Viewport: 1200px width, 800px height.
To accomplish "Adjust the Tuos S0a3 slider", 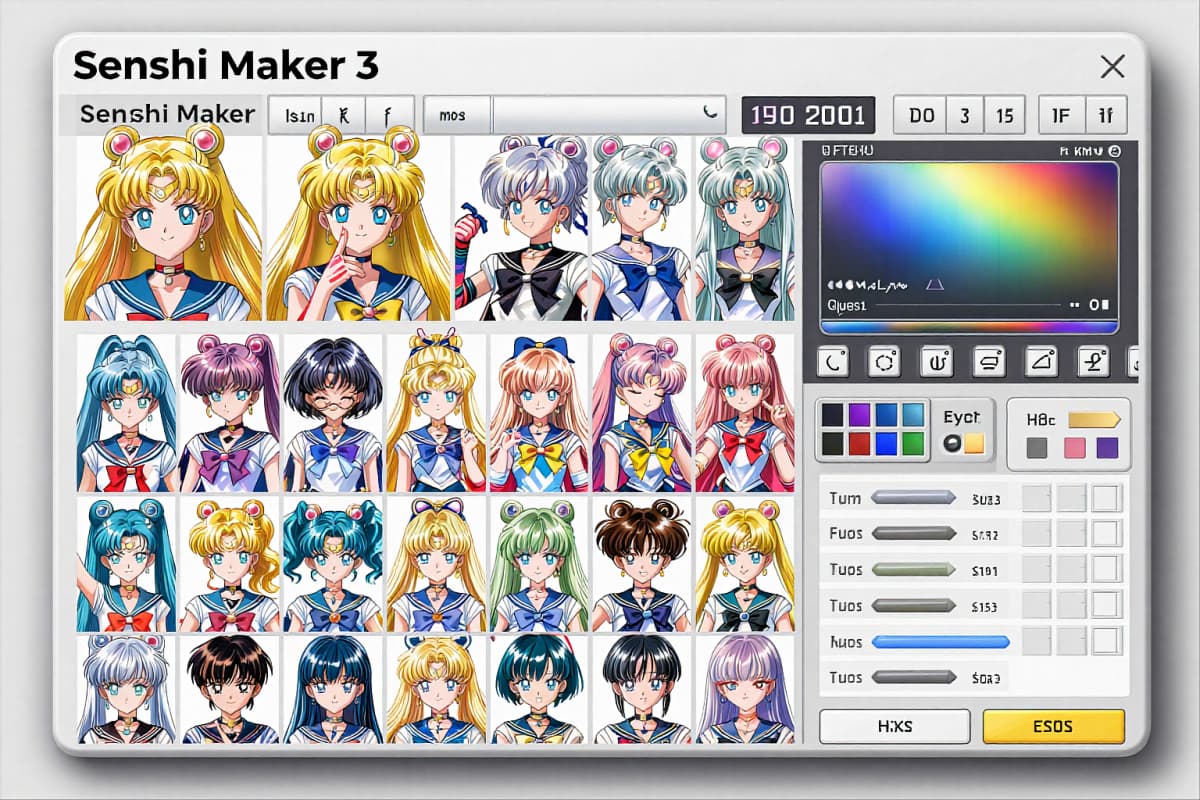I will point(912,677).
